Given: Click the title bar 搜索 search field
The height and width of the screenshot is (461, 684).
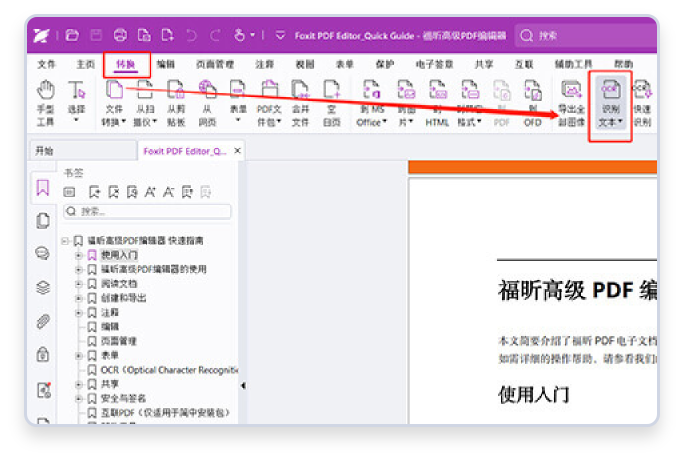Looking at the screenshot, I should pos(586,35).
